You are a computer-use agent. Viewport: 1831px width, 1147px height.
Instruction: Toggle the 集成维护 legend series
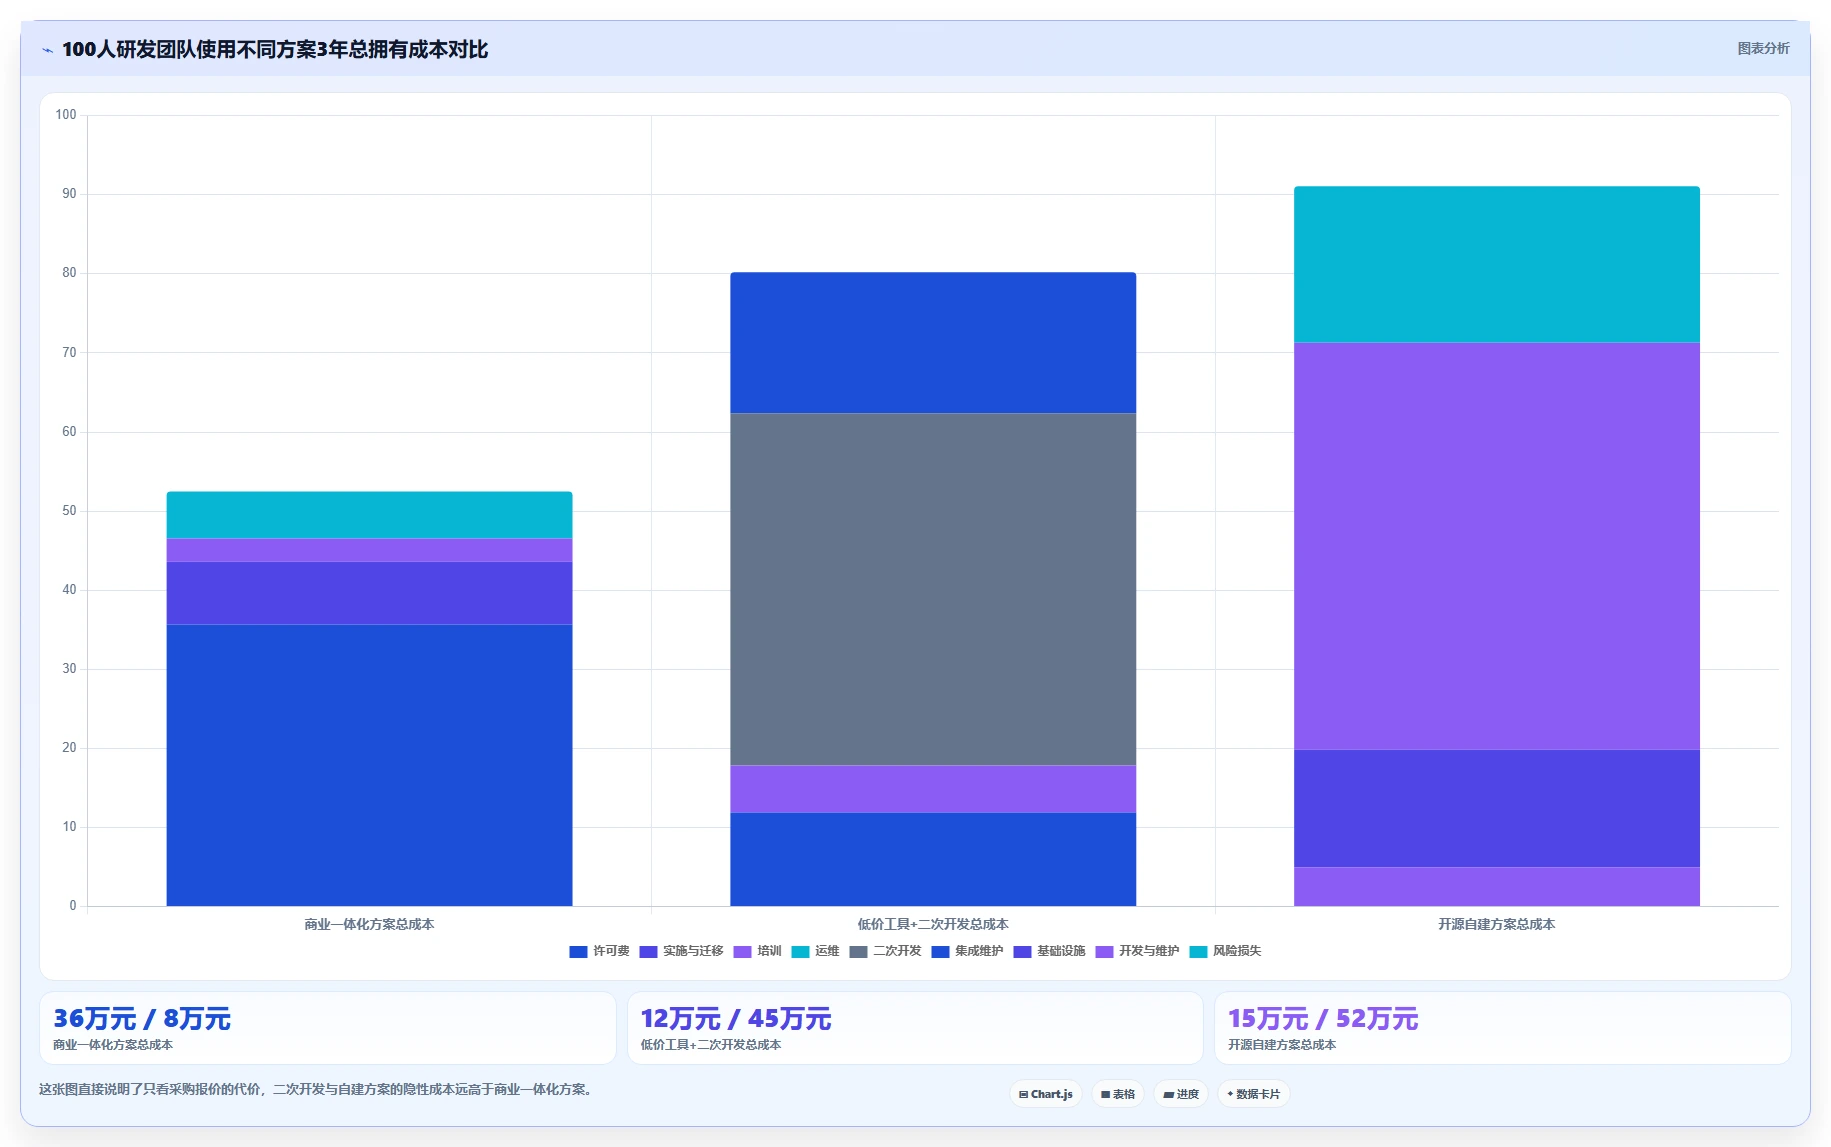[x=967, y=951]
